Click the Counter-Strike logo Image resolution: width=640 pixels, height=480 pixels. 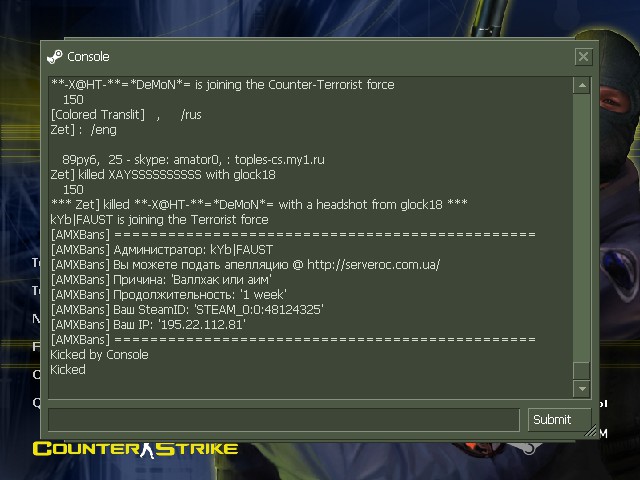tap(135, 449)
